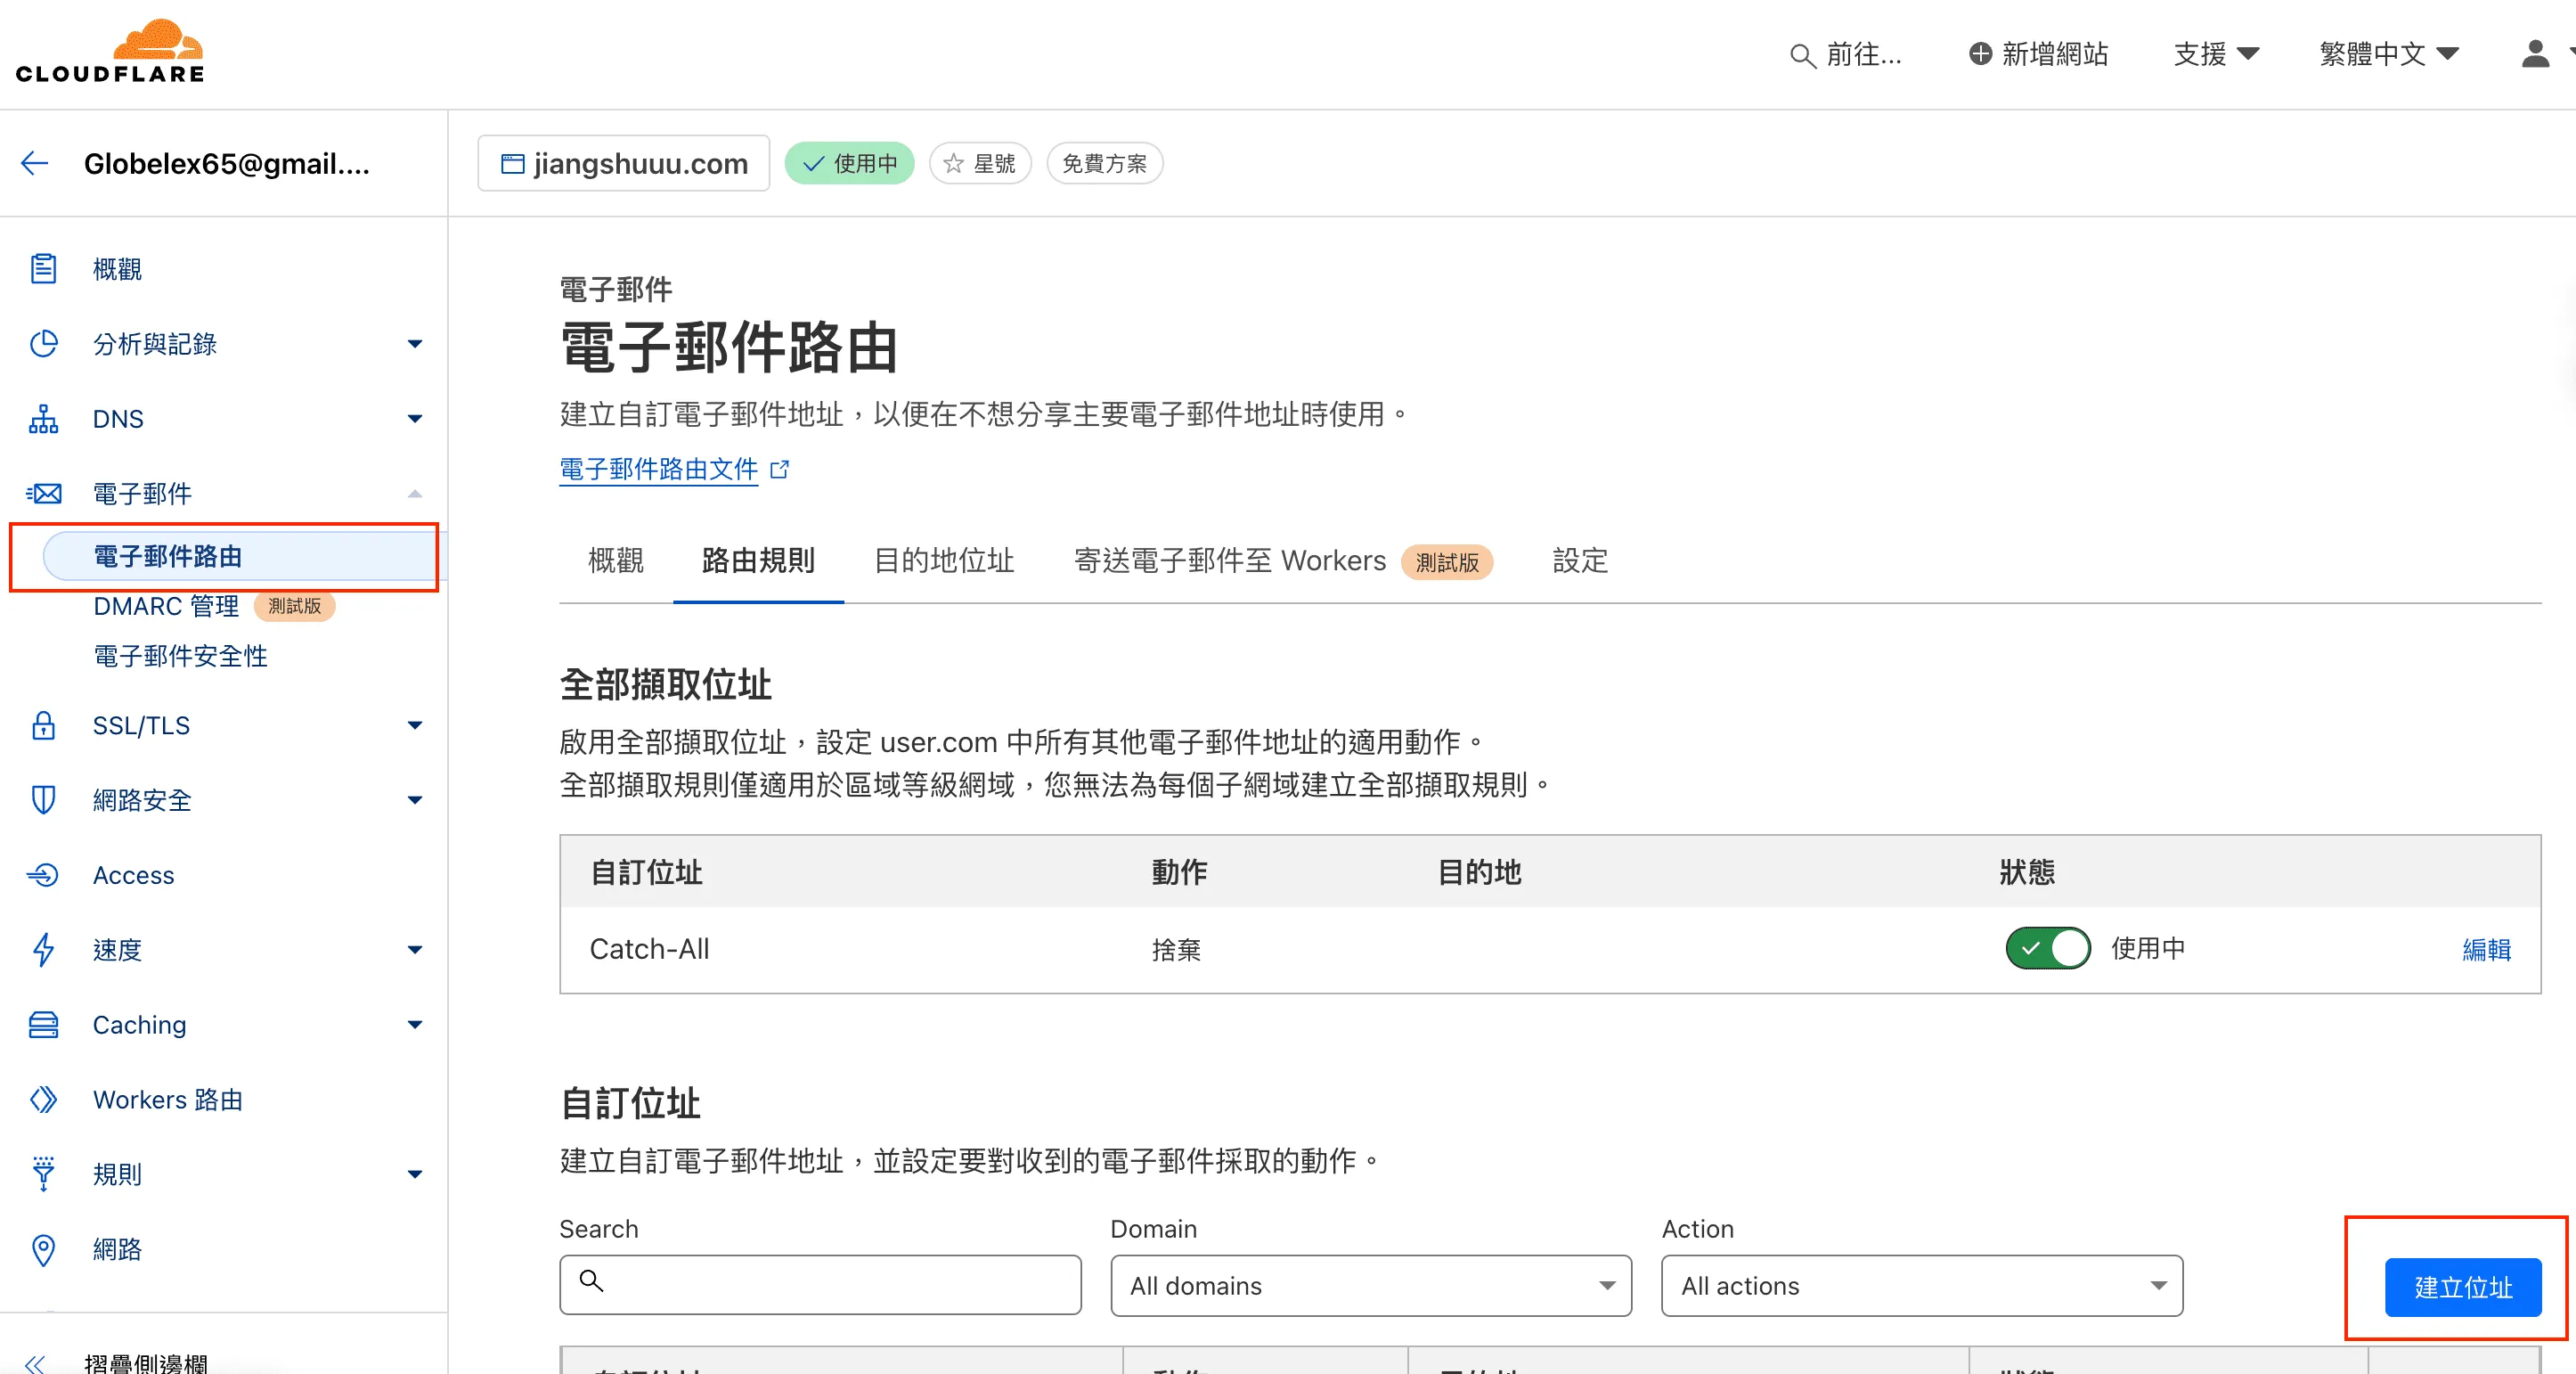Click the 網路安全 shield icon
Screen dimensions: 2576x1374
pos(43,800)
